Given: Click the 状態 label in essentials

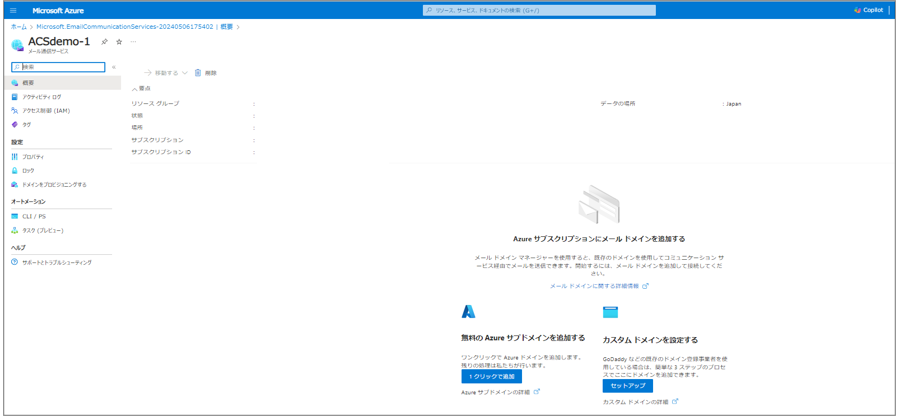Looking at the screenshot, I should pos(137,116).
